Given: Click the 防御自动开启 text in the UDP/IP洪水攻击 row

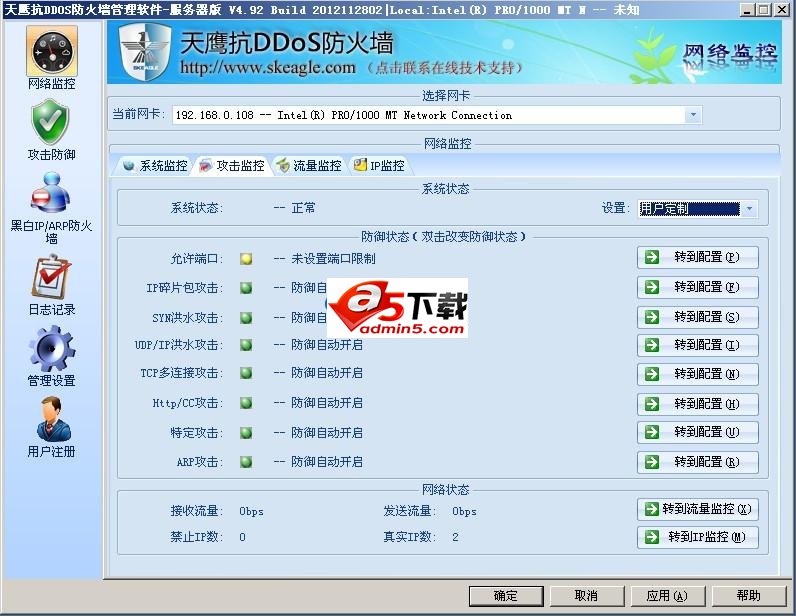Looking at the screenshot, I should pos(327,345).
